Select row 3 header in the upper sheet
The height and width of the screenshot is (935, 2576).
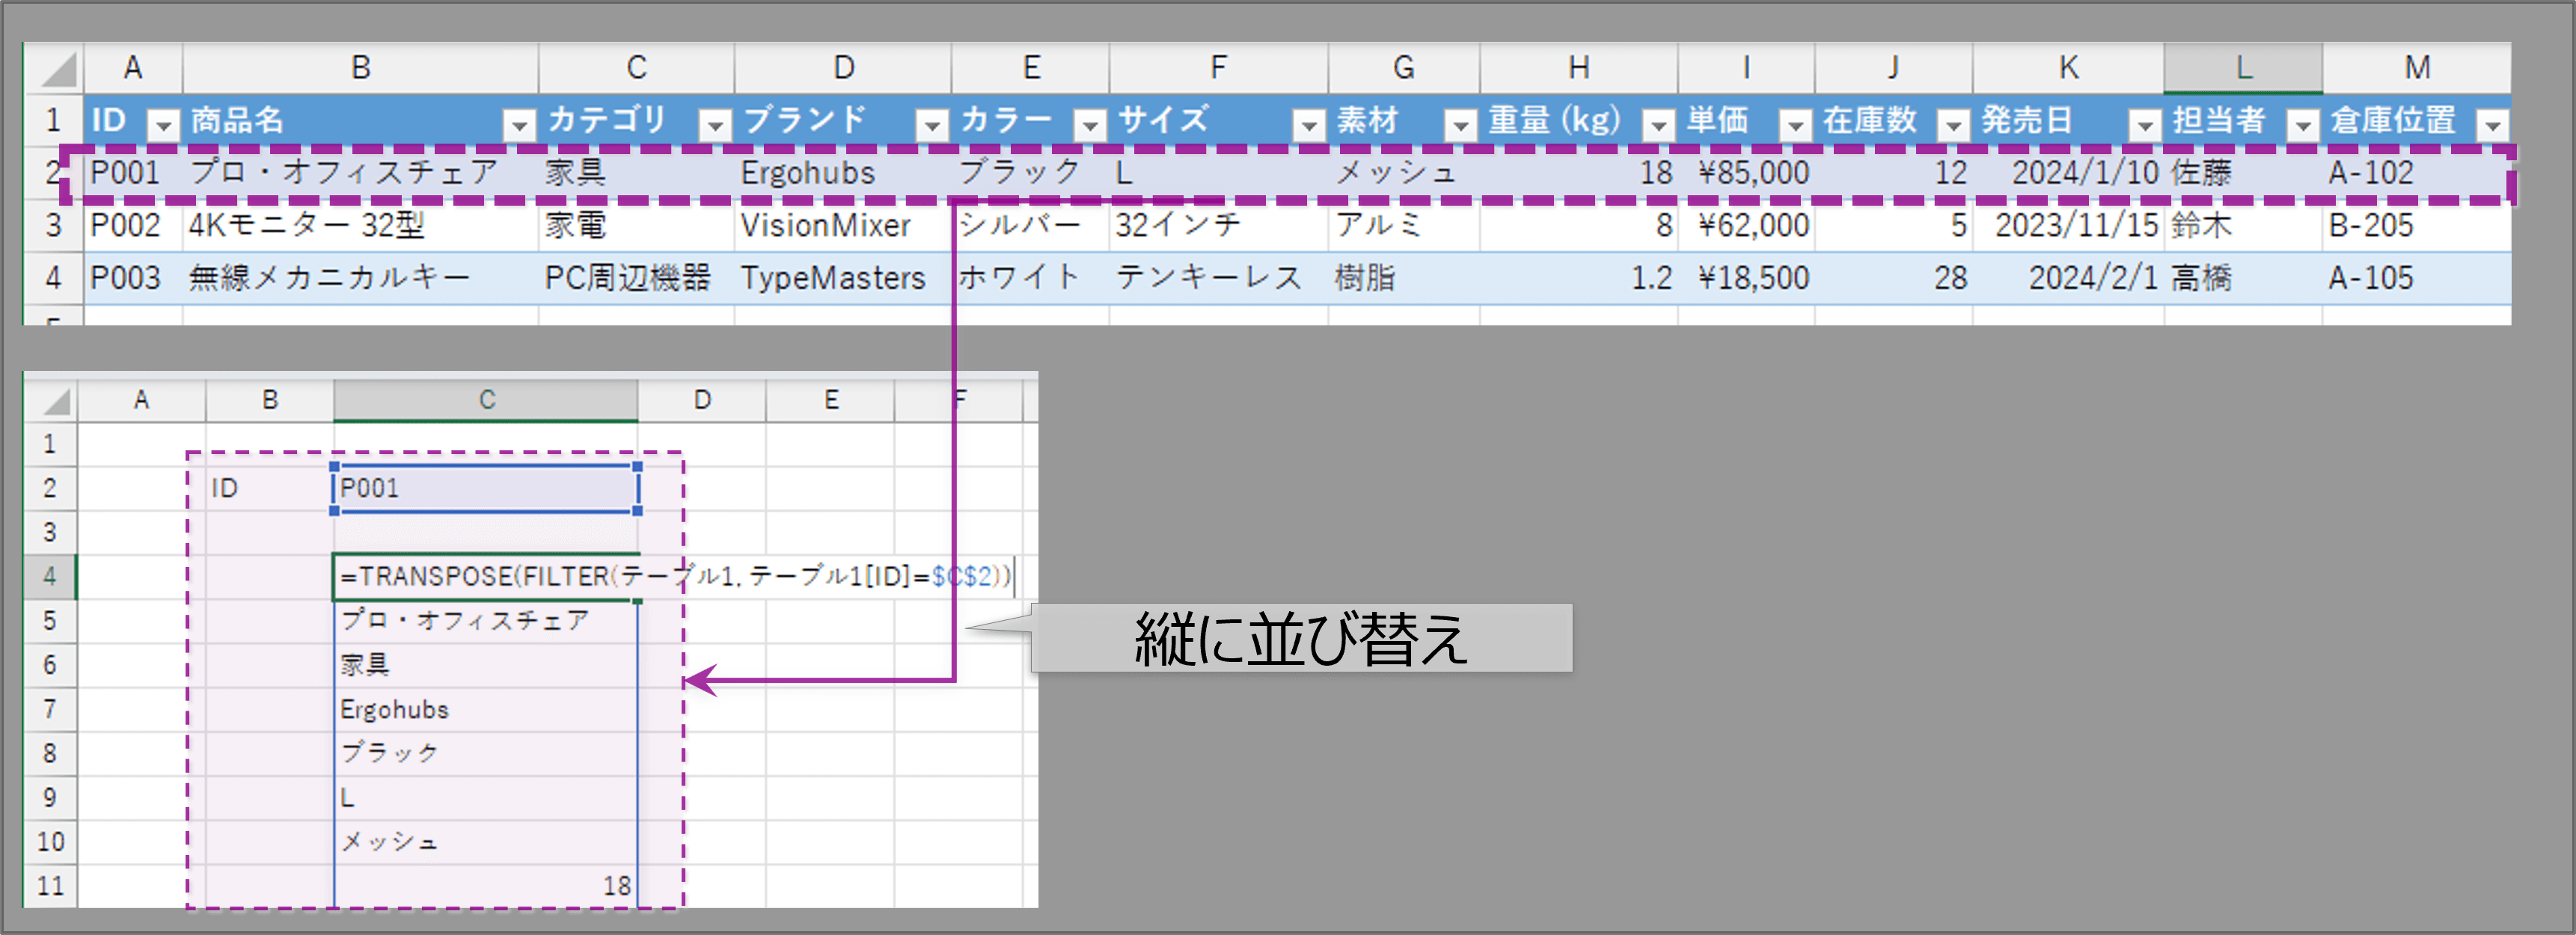coord(54,226)
